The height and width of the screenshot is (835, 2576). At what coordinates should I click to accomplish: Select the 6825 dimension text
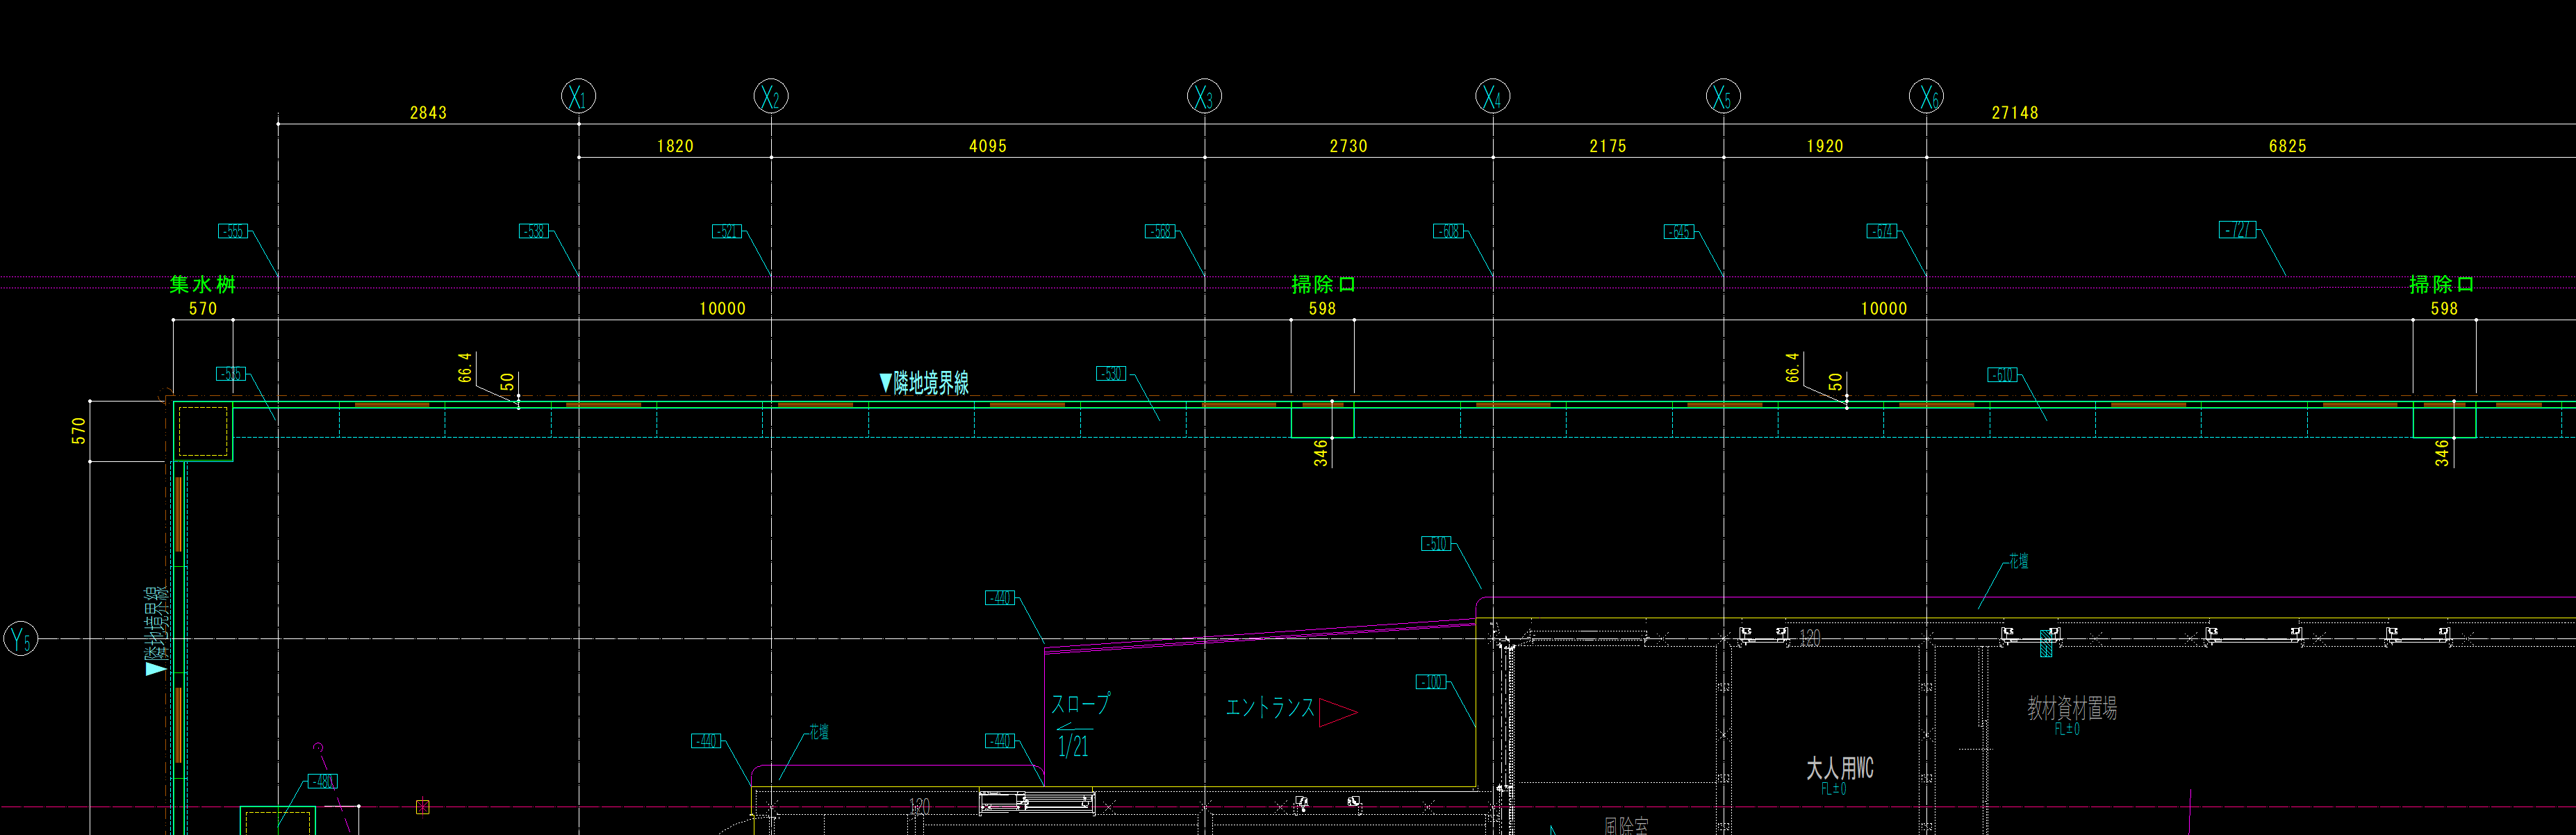(x=2287, y=146)
